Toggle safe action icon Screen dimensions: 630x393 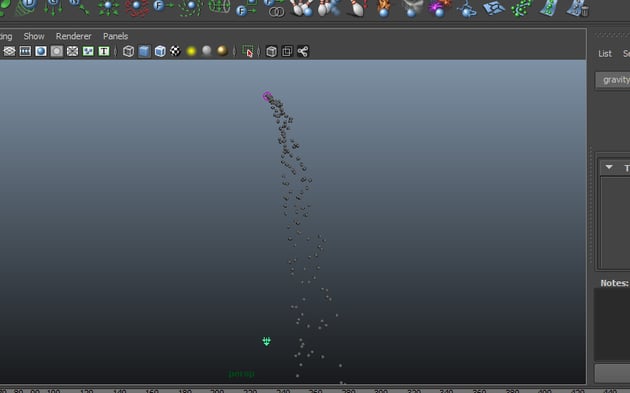88,51
